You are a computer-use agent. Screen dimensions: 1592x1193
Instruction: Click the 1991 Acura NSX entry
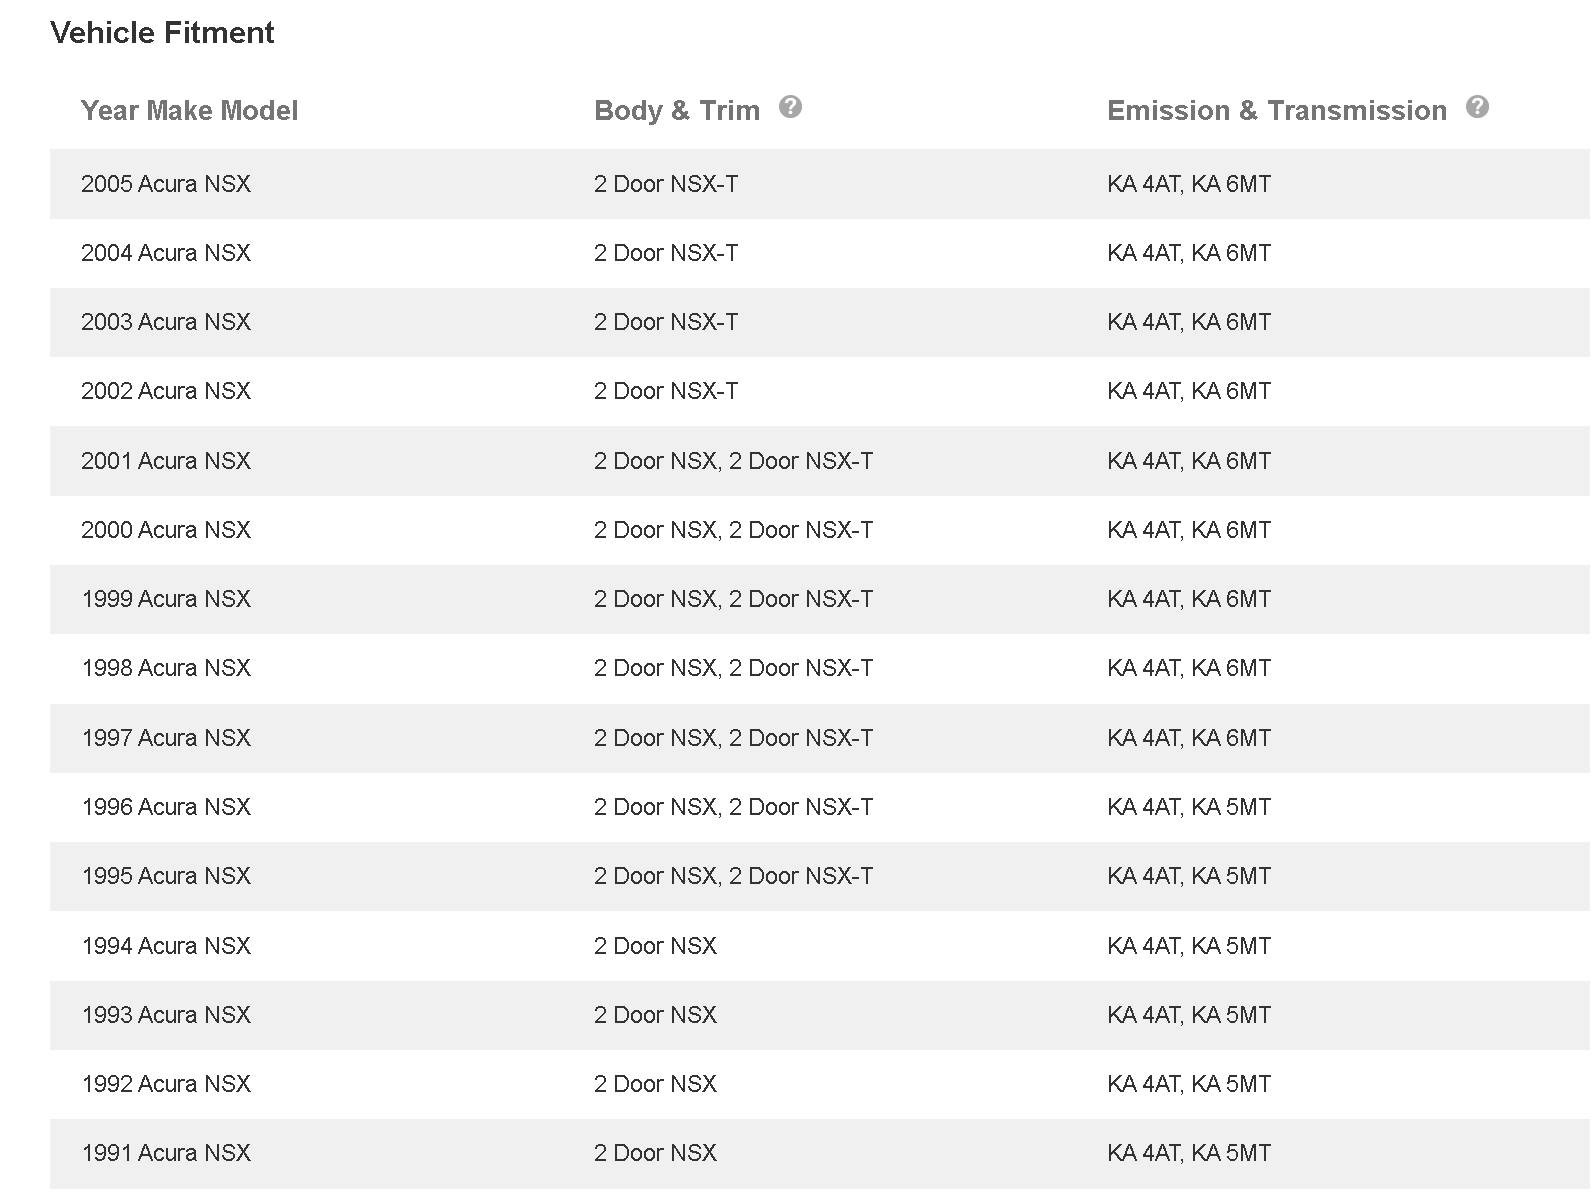[166, 1153]
